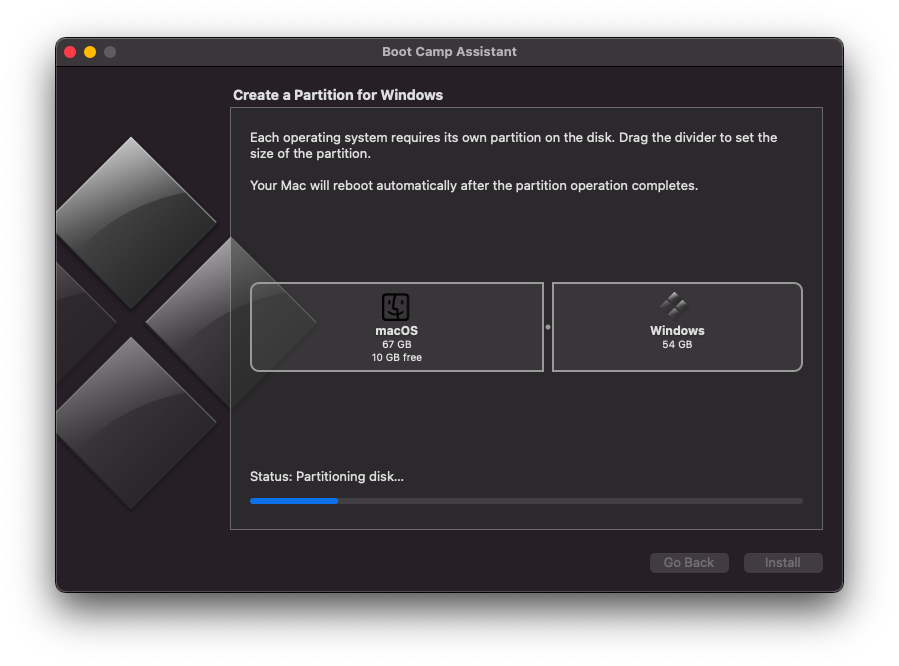Click the '54 GB' Windows size text
This screenshot has width=899, height=666.
(x=677, y=344)
